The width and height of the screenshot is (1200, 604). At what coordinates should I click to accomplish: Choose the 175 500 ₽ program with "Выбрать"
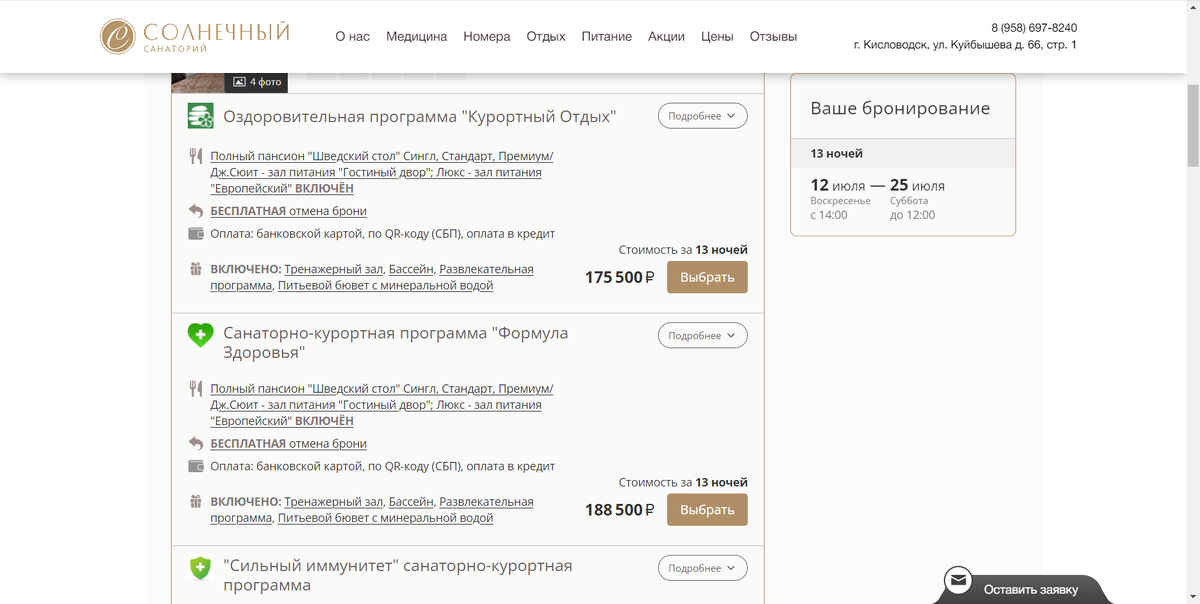coord(707,277)
